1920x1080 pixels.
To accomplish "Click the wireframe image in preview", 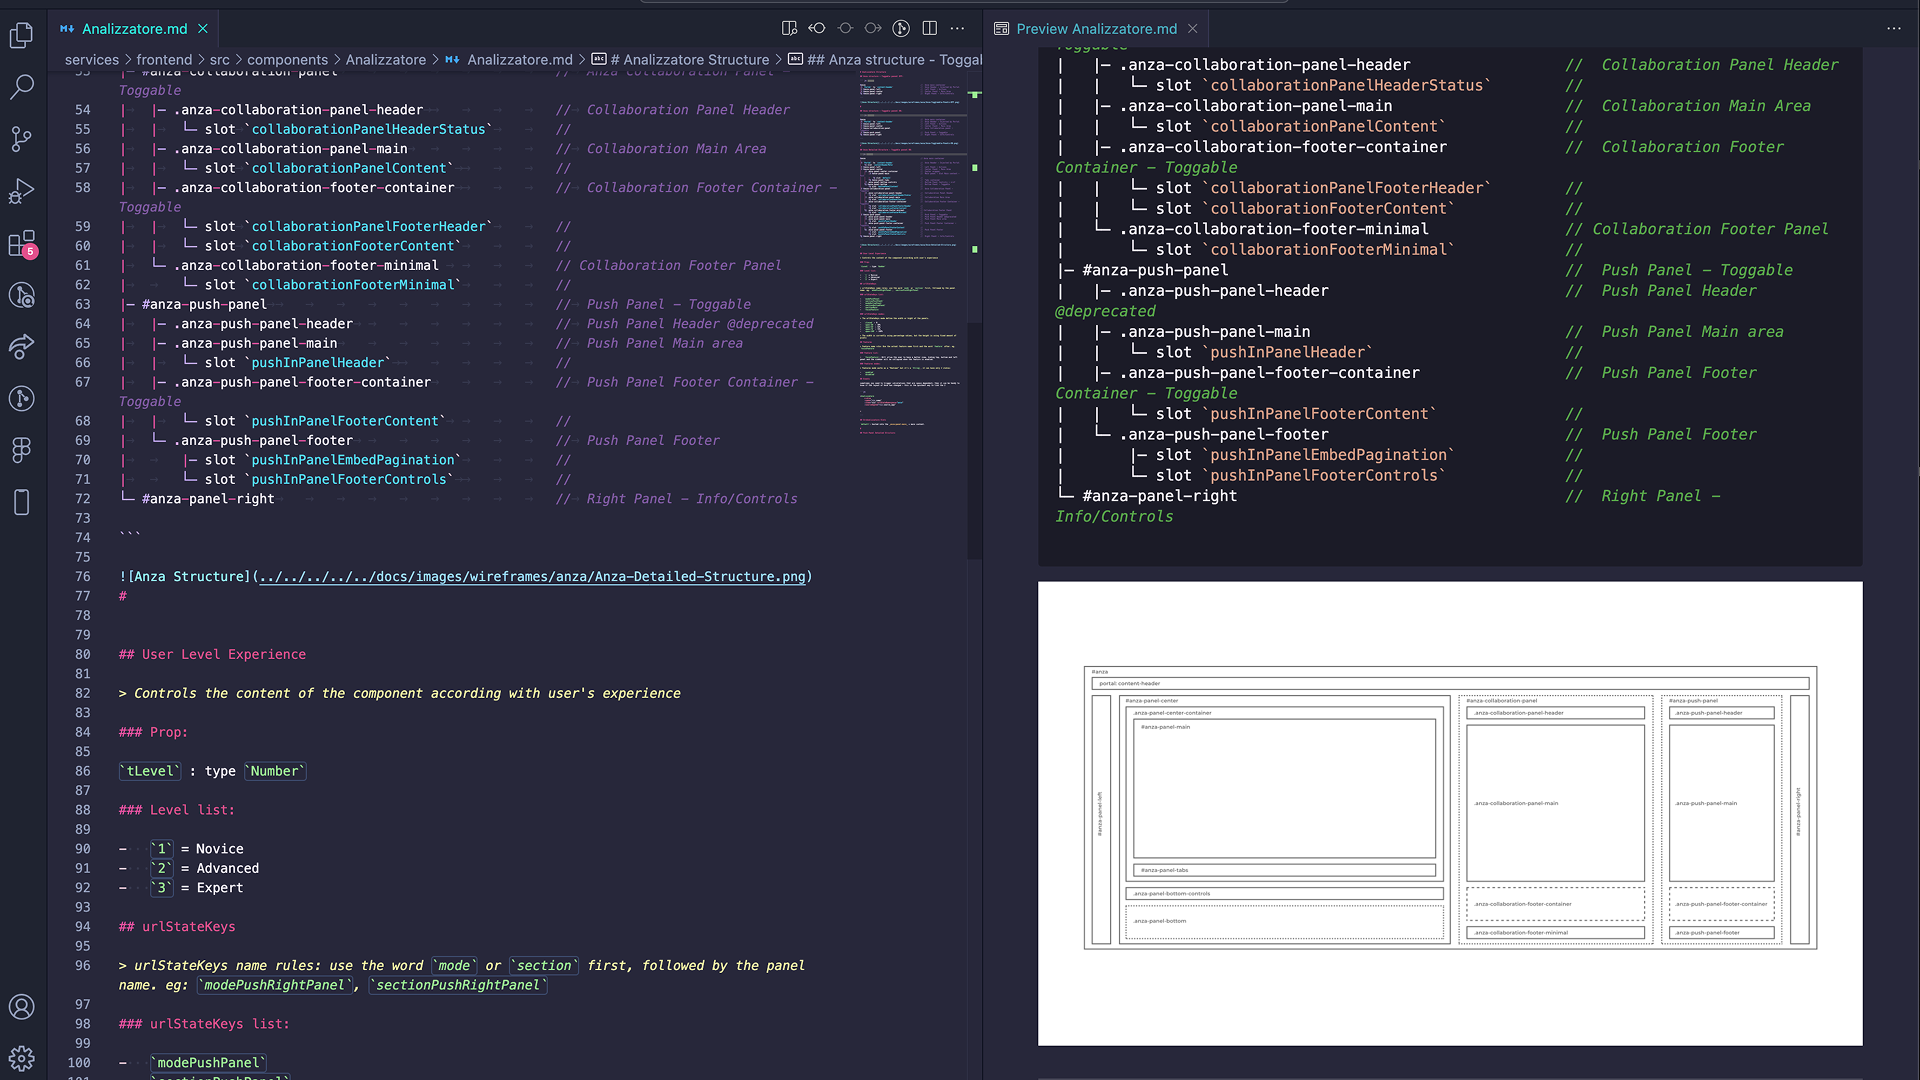I will click(1449, 812).
